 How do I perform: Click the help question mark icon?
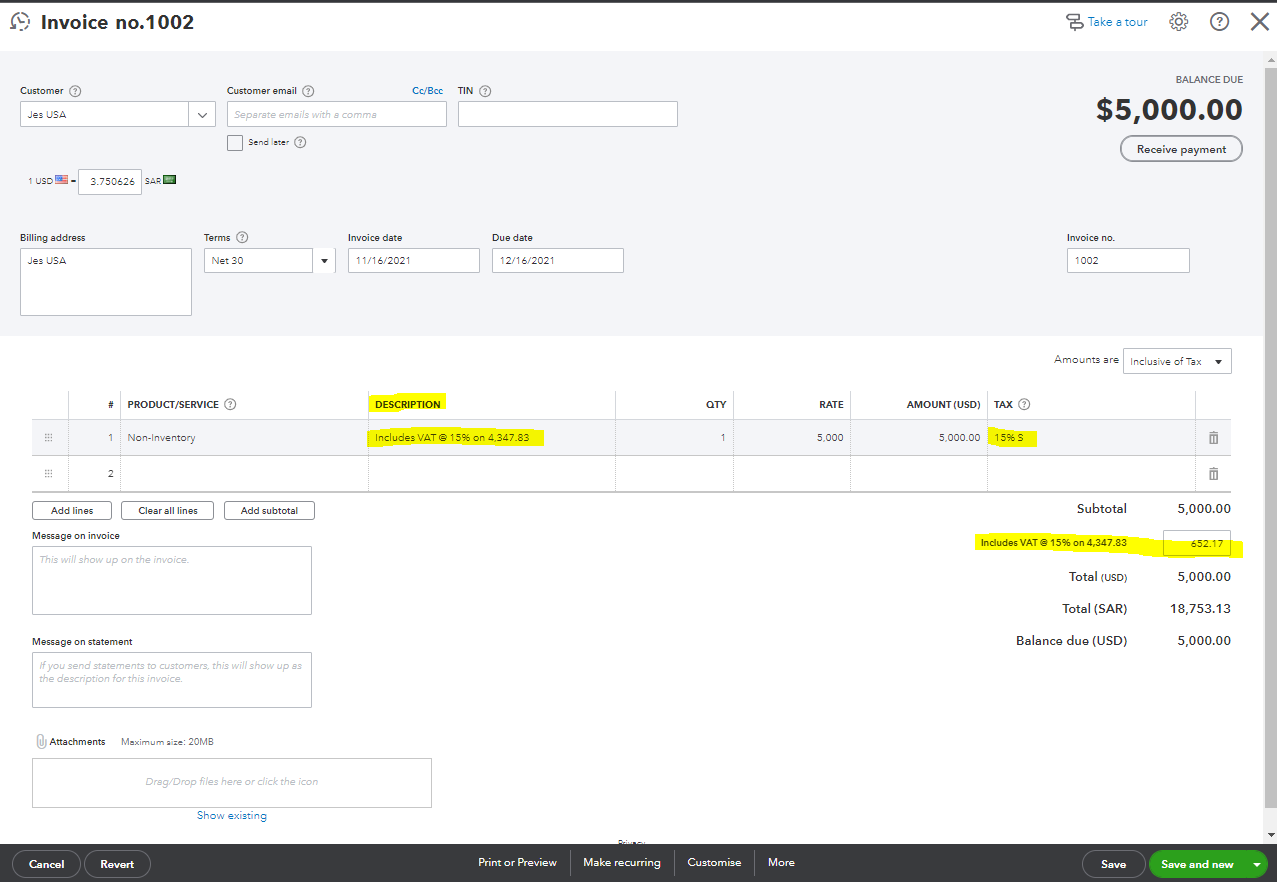pyautogui.click(x=1219, y=21)
